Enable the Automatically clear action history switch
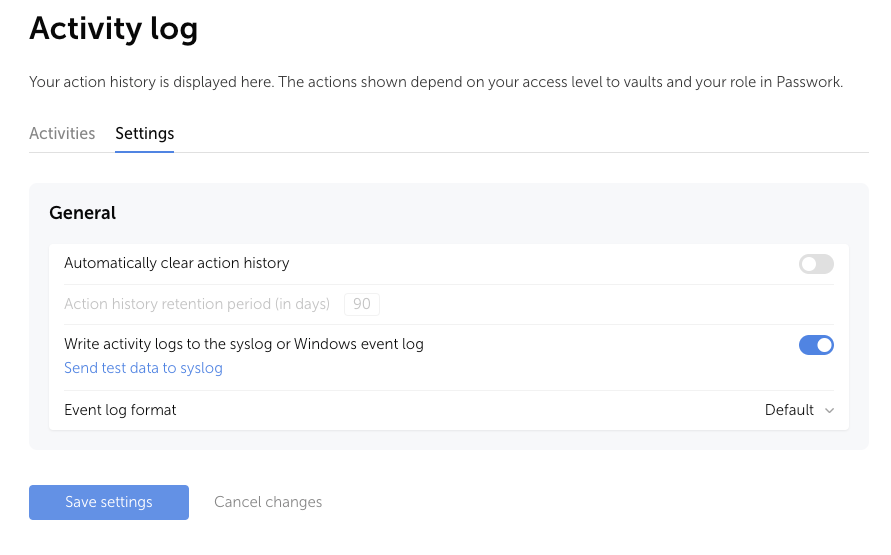Screen dimensions: 891x555 pos(815,264)
